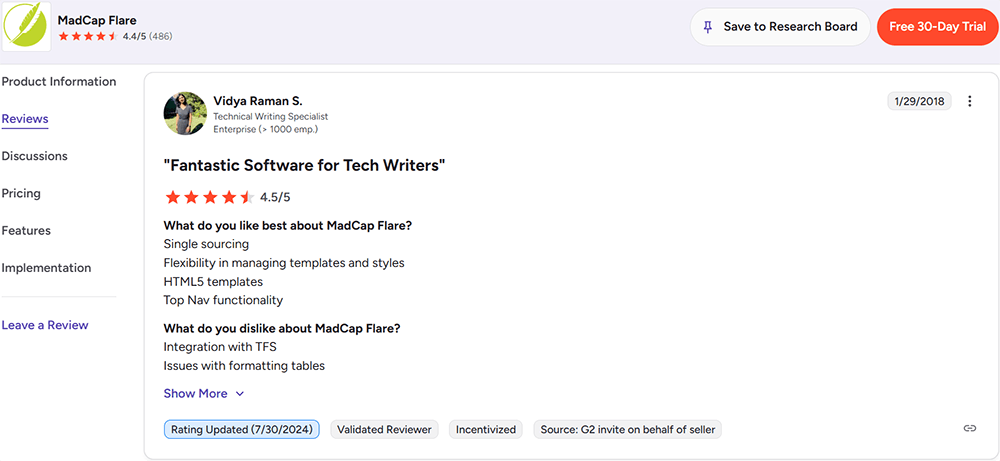
Task: Click HTML5 templates line
Action: 213,281
